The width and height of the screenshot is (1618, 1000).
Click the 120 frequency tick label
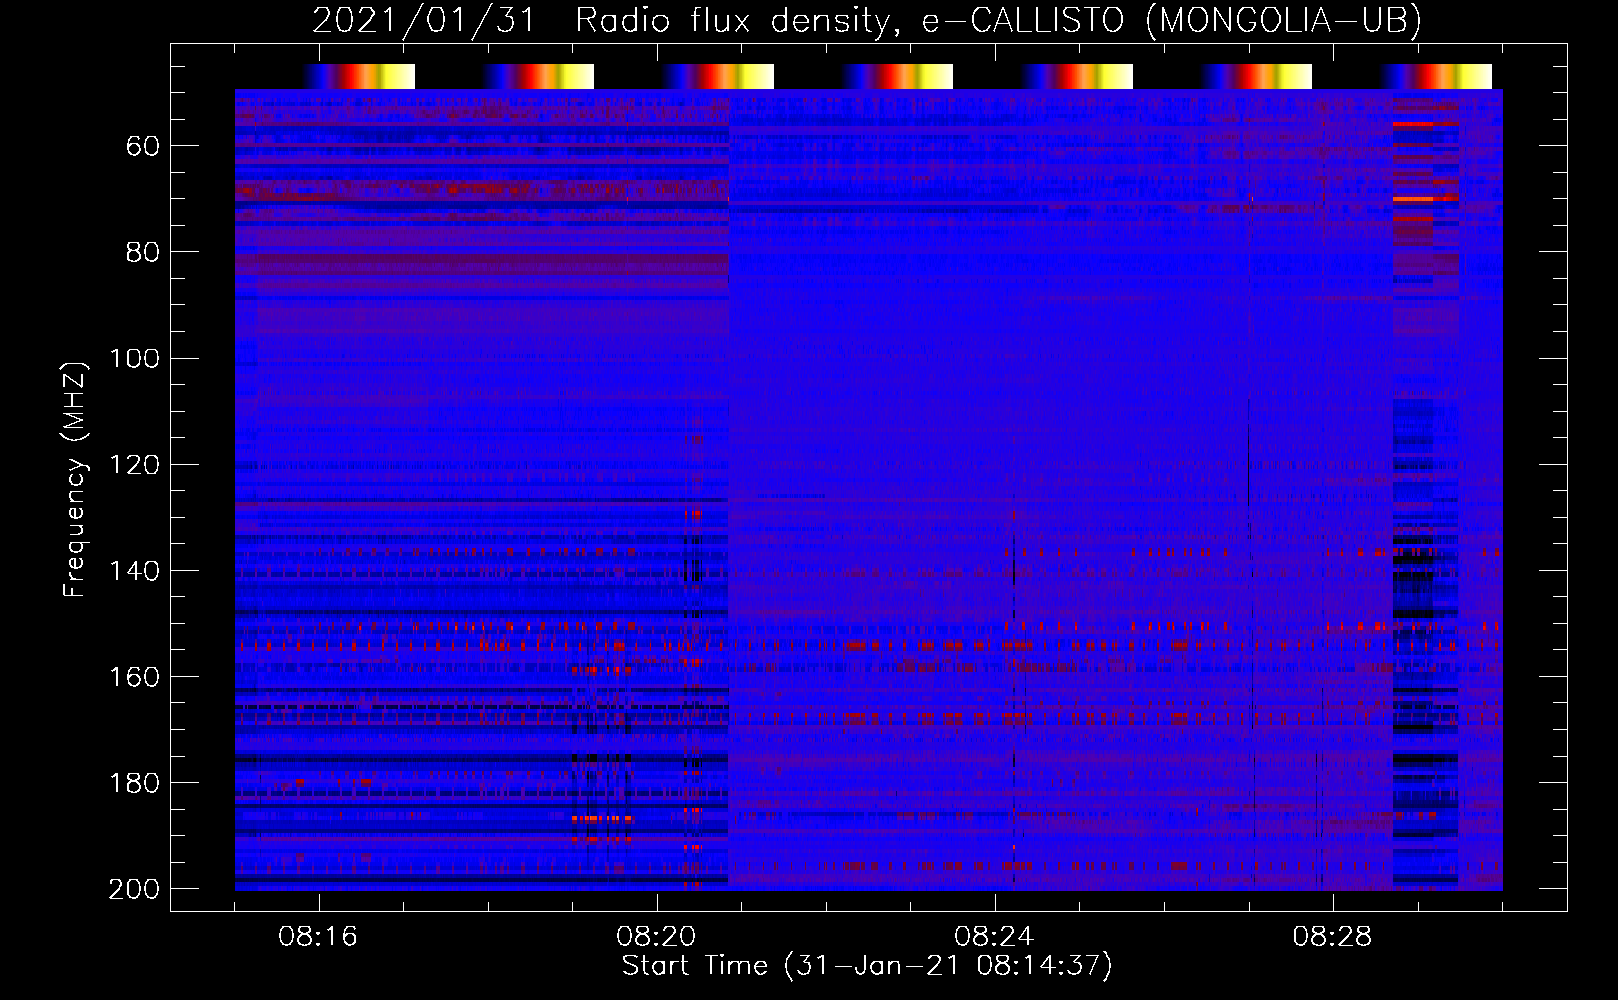pyautogui.click(x=134, y=464)
